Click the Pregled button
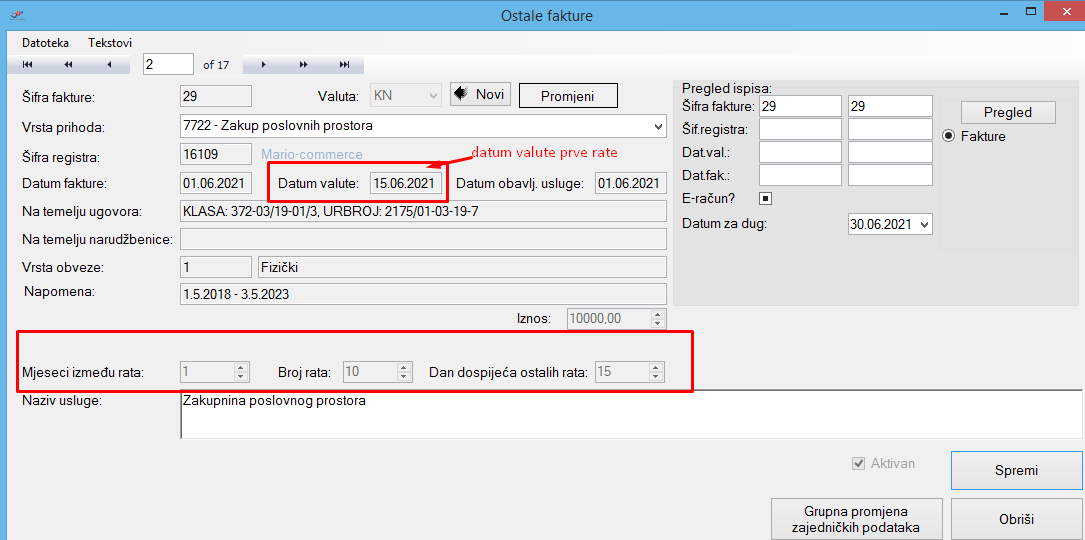Viewport: 1085px width, 540px height. pyautogui.click(x=1007, y=112)
